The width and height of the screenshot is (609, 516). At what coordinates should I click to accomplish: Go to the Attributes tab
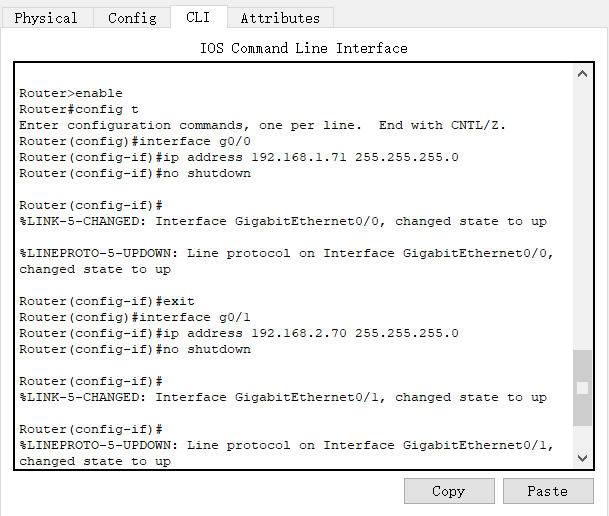click(280, 18)
